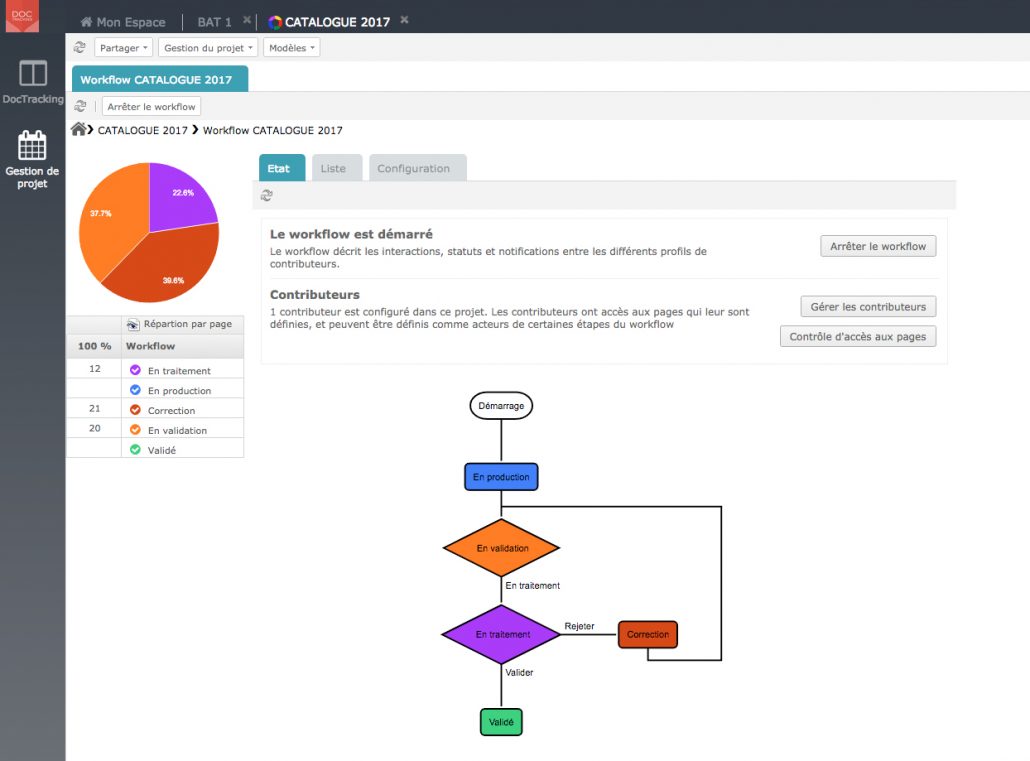Toggle the En traitement status checkmark
1030x761 pixels.
pos(135,370)
